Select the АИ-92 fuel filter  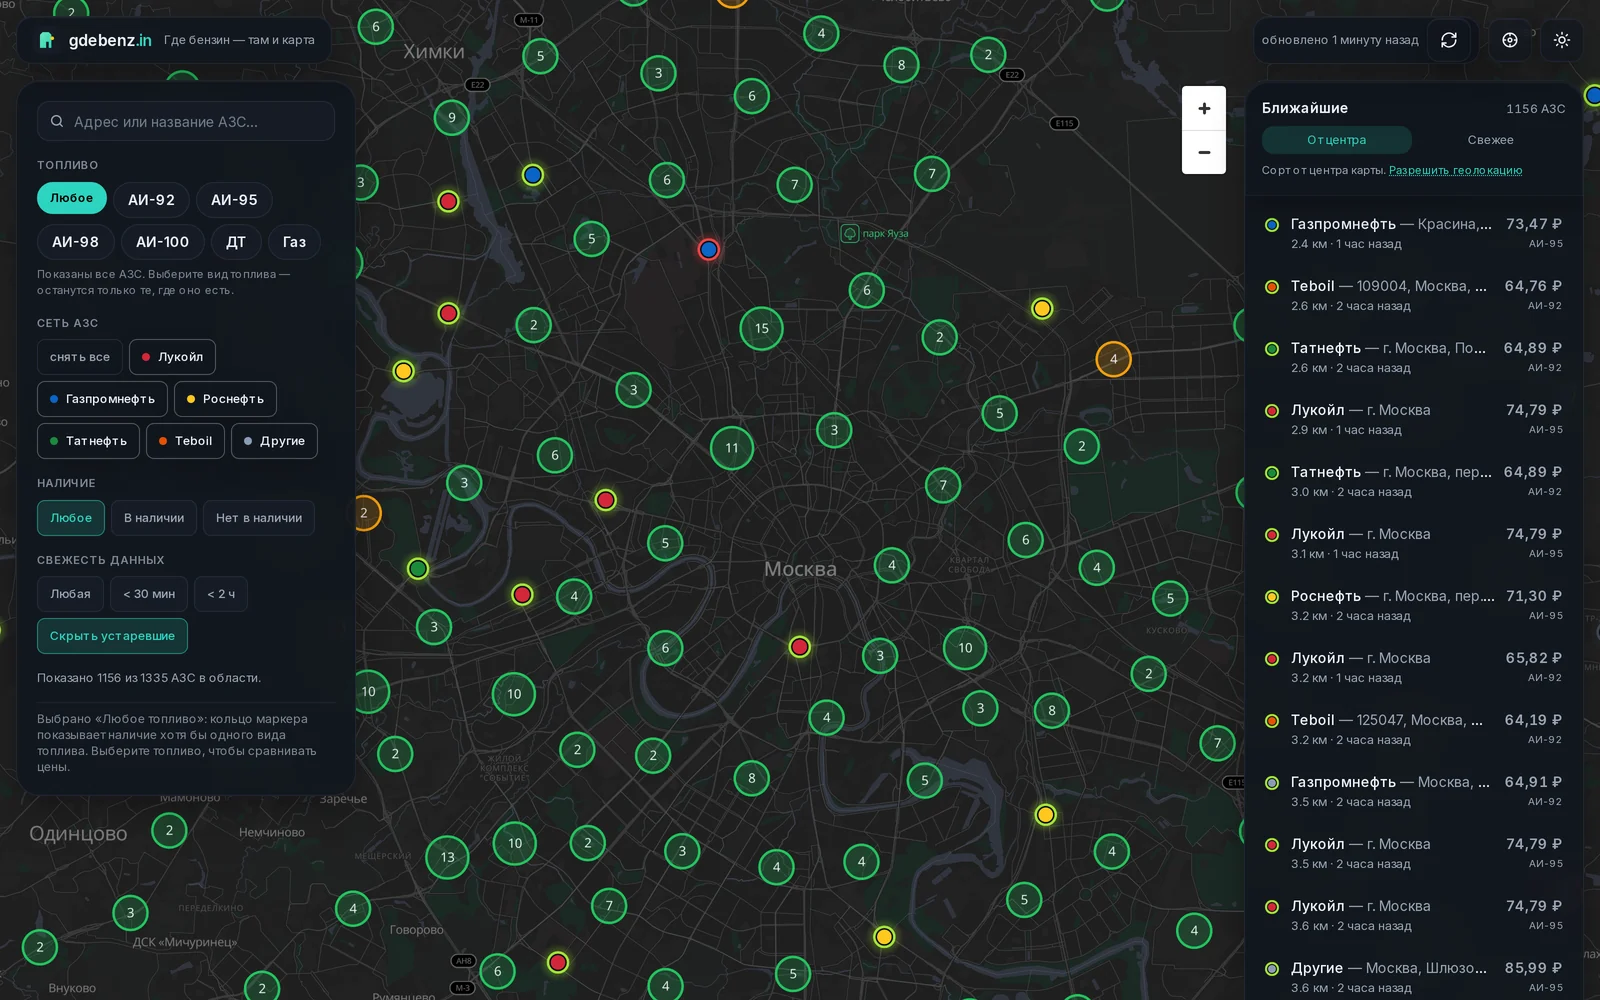(x=151, y=200)
